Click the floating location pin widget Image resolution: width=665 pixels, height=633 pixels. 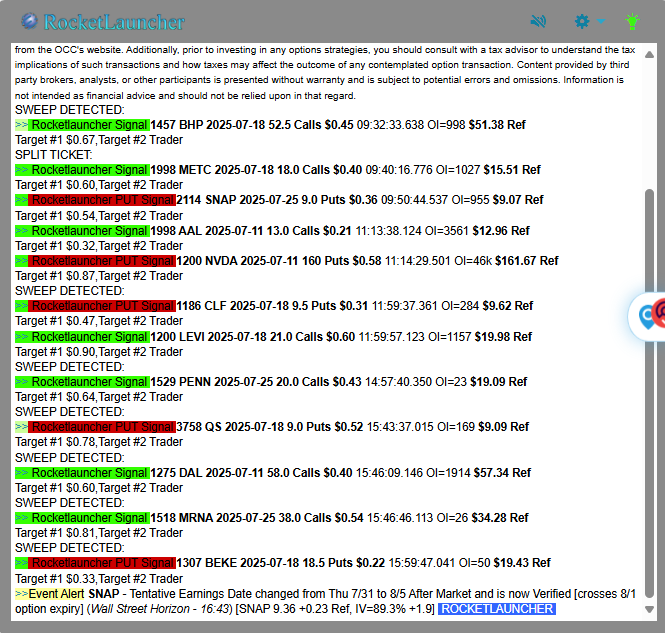pos(647,316)
